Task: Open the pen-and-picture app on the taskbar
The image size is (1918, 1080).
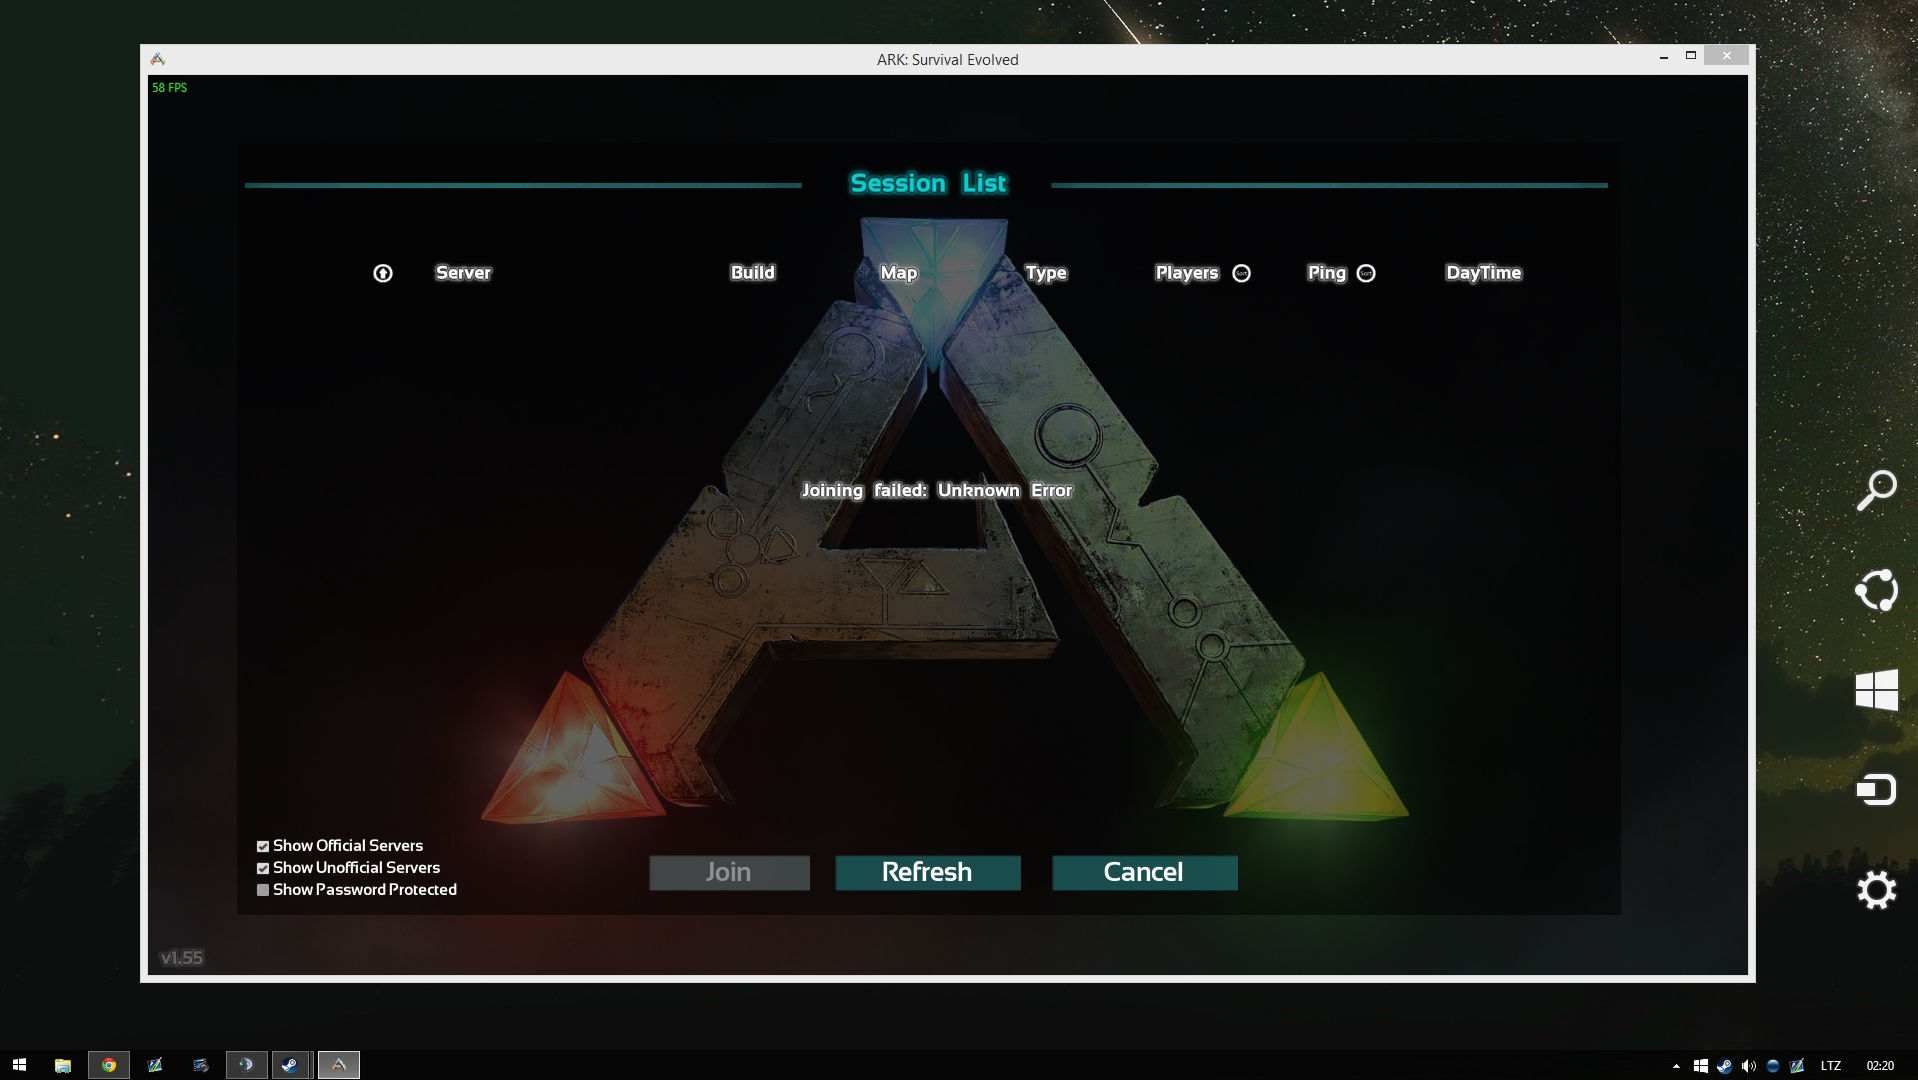Action: tap(155, 1065)
